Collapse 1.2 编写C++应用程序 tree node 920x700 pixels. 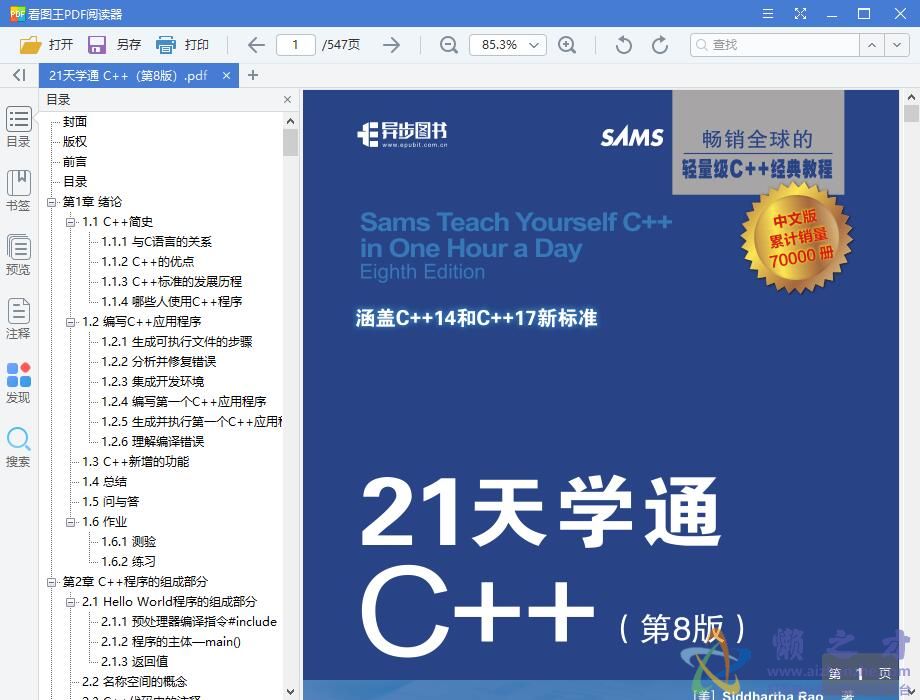[x=70, y=322]
